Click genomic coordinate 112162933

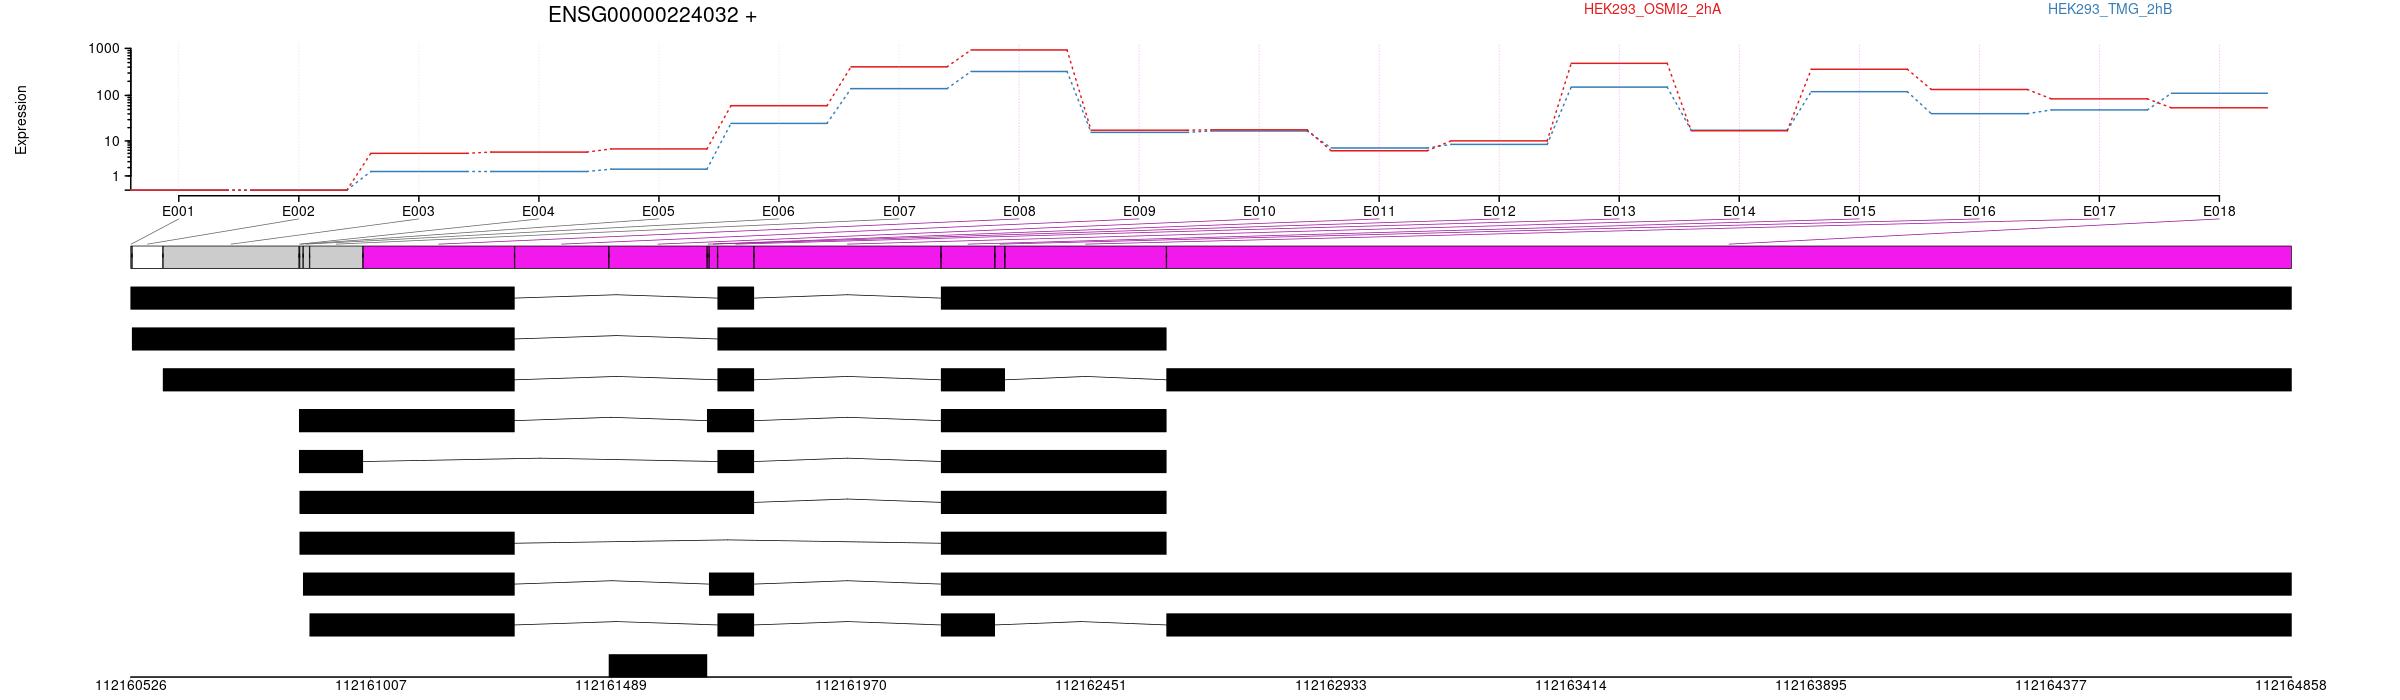click(x=1331, y=686)
